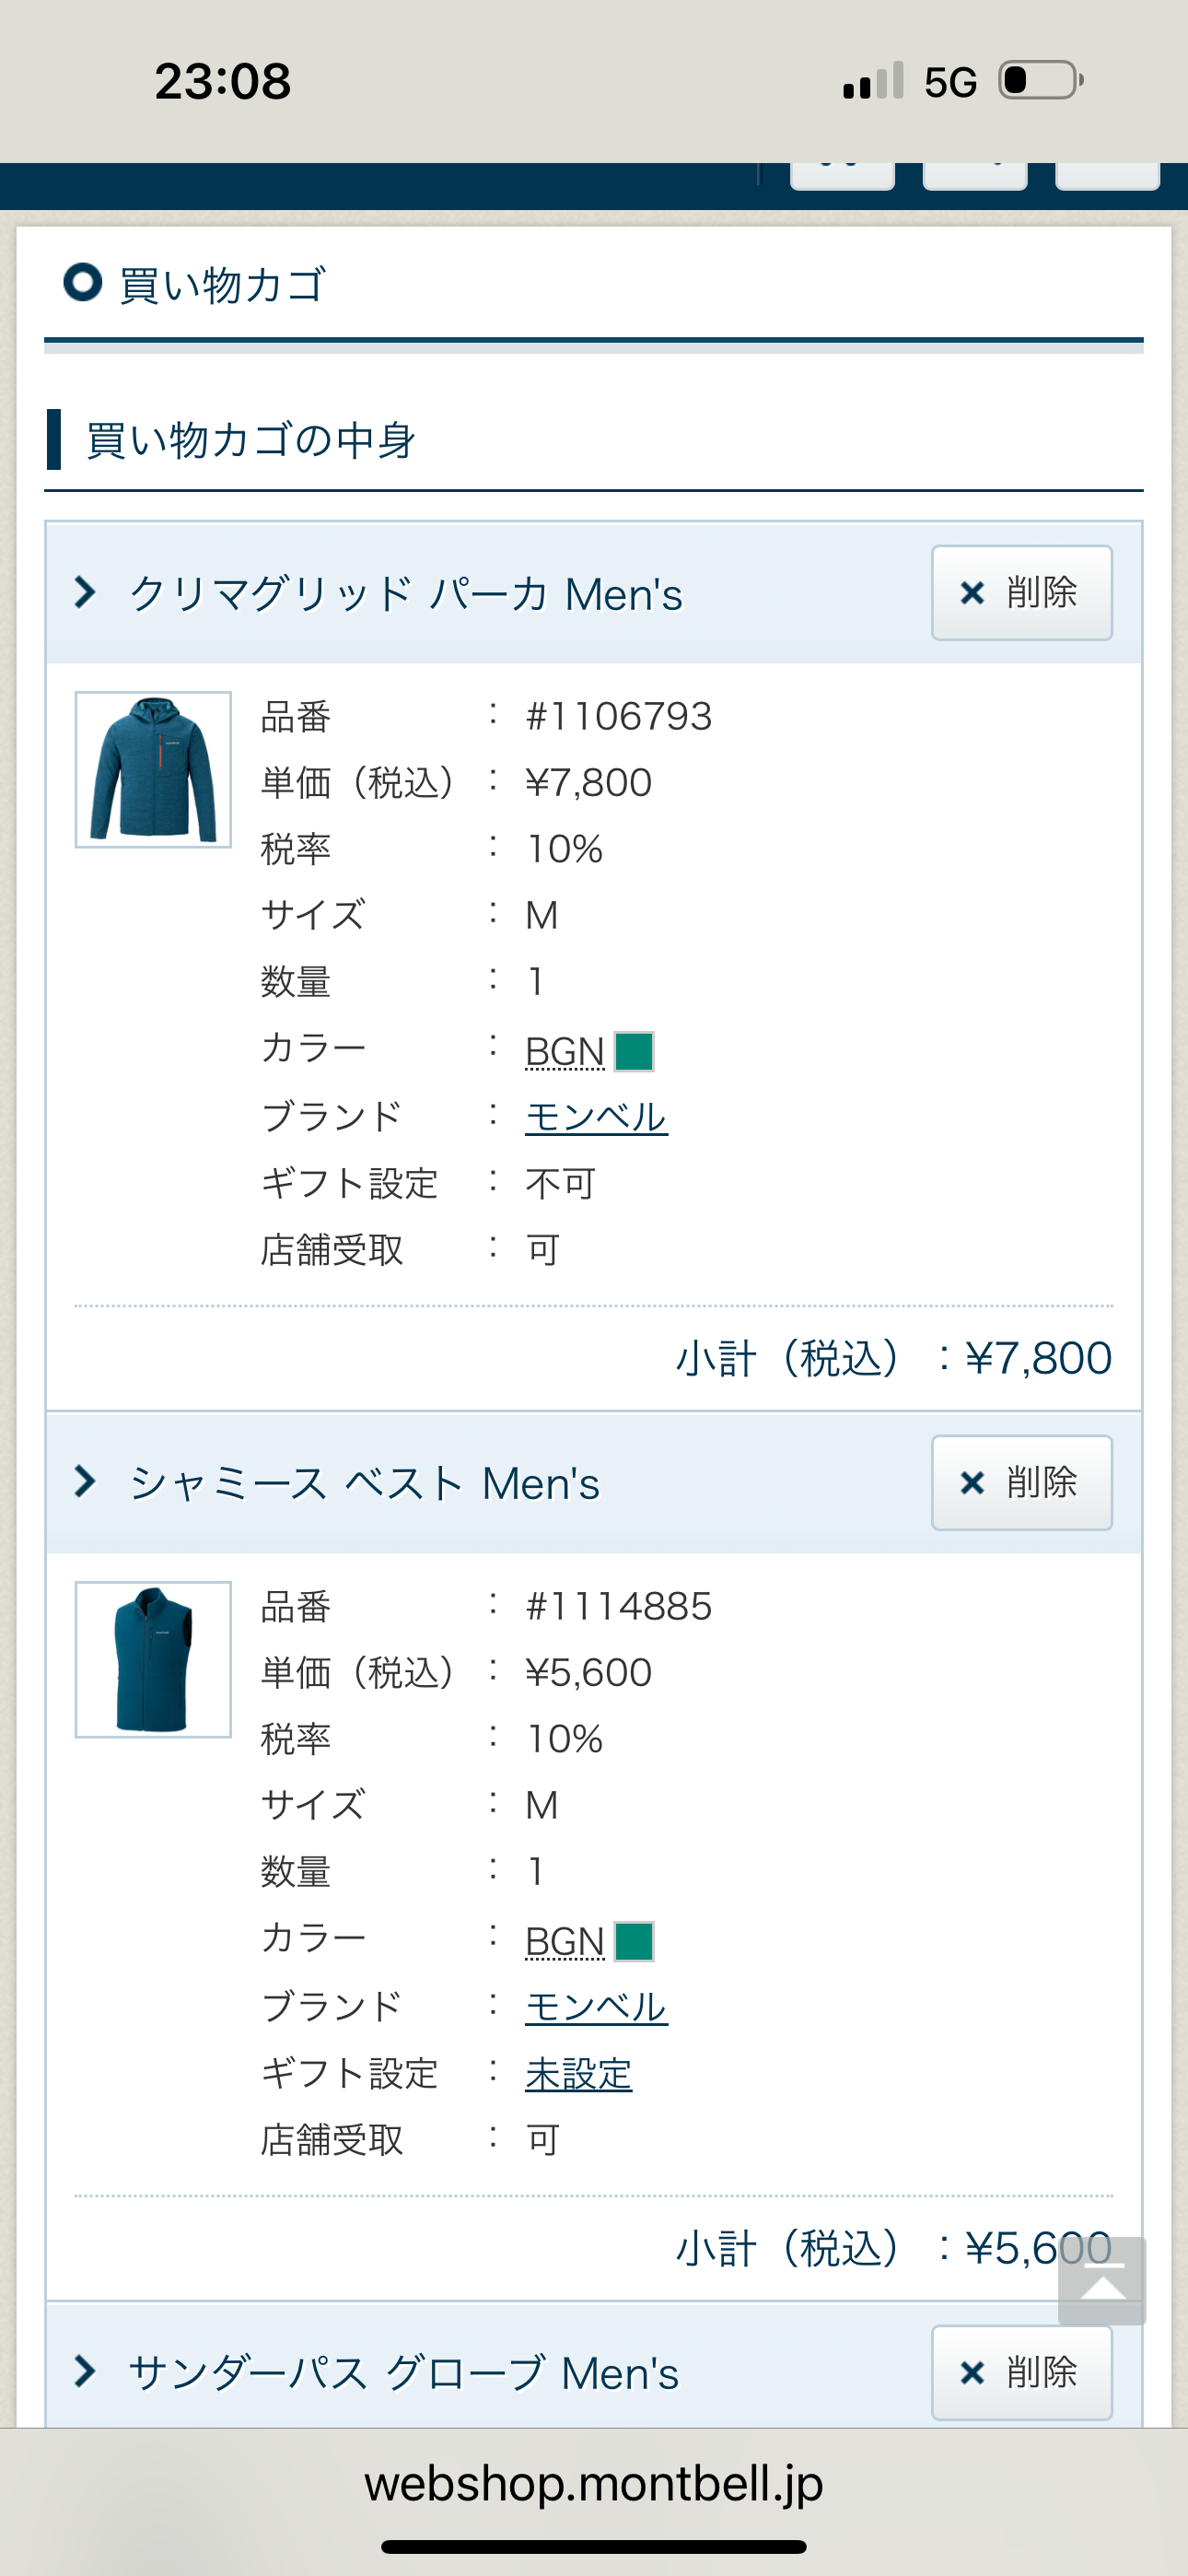The height and width of the screenshot is (2576, 1188).
Task: Open the モンベル brand link for the parka
Action: pyautogui.click(x=595, y=1116)
